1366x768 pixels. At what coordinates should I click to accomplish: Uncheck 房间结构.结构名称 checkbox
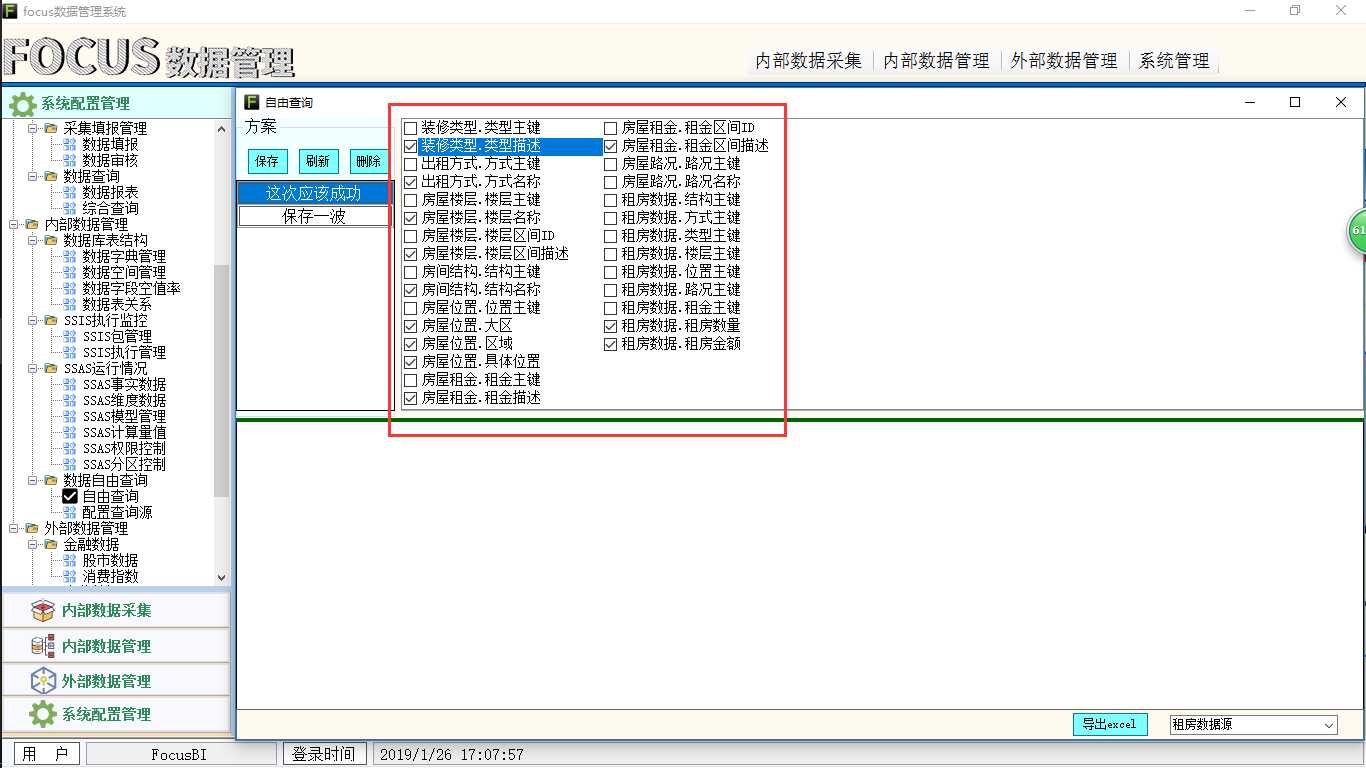pyautogui.click(x=410, y=290)
